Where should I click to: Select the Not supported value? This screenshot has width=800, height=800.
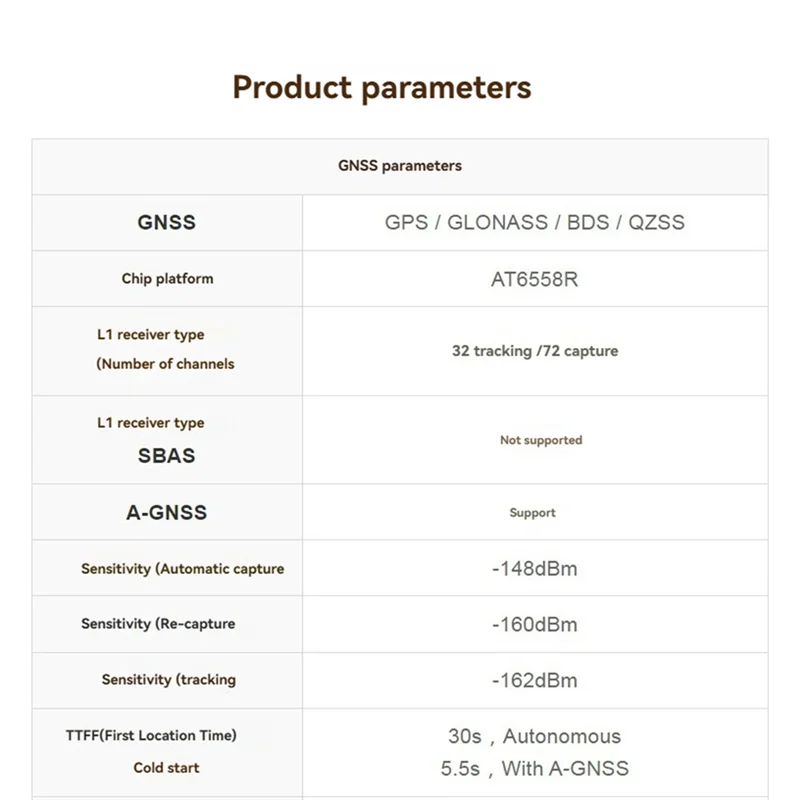tap(541, 440)
